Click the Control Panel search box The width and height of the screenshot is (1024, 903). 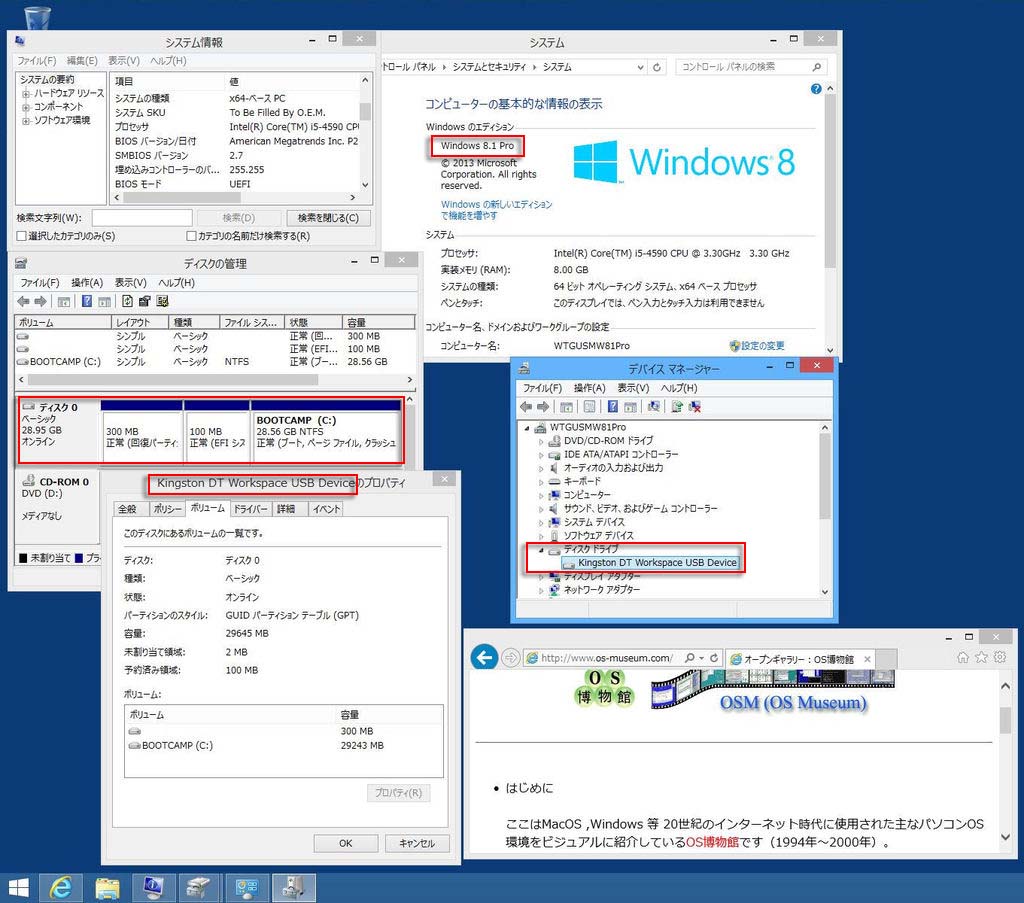tap(750, 67)
